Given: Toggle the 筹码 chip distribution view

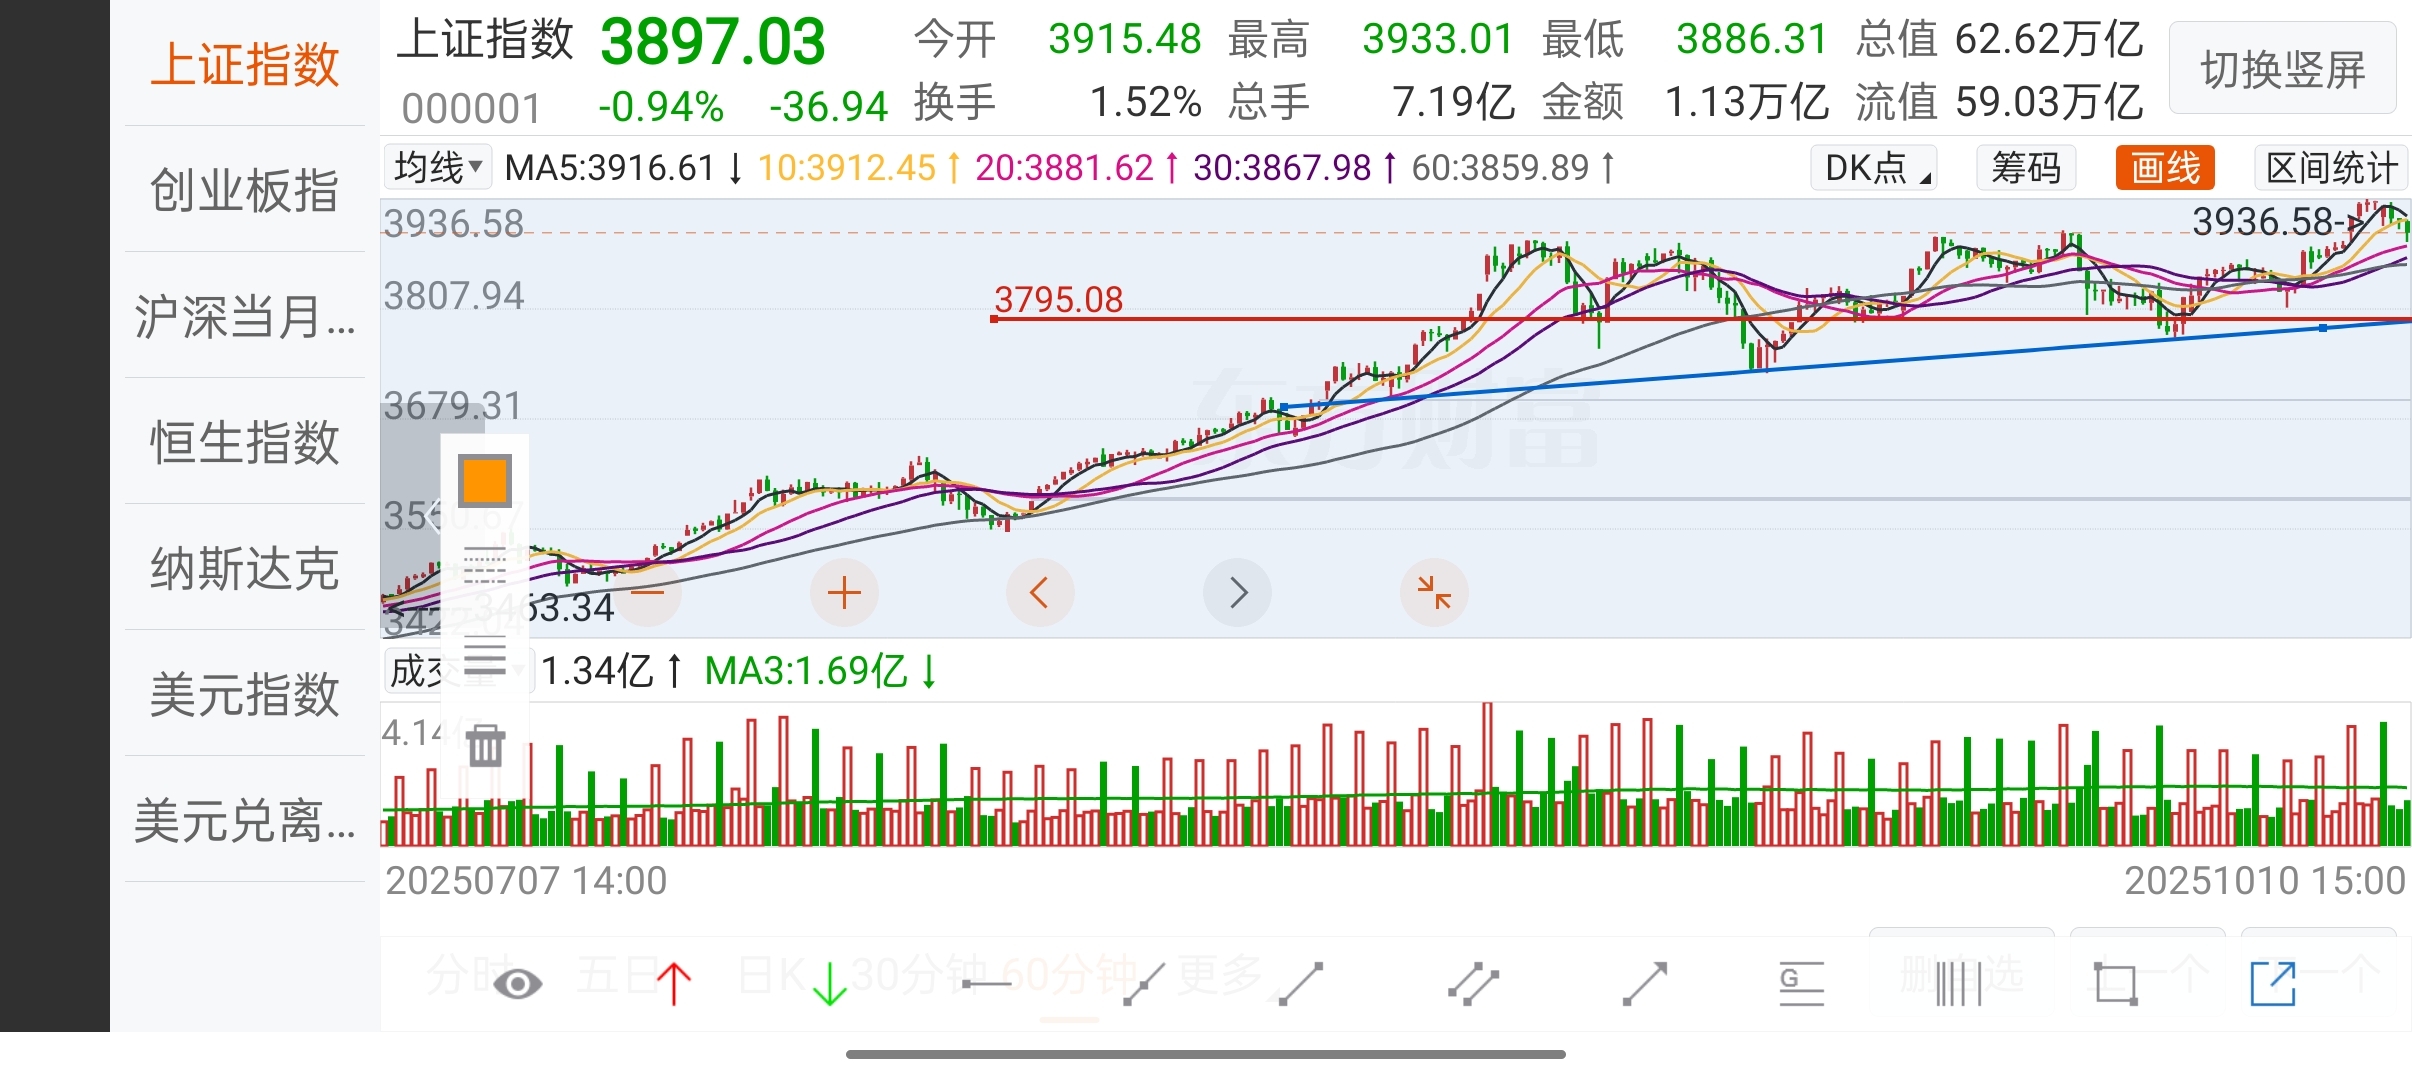Looking at the screenshot, I should pyautogui.click(x=2025, y=168).
